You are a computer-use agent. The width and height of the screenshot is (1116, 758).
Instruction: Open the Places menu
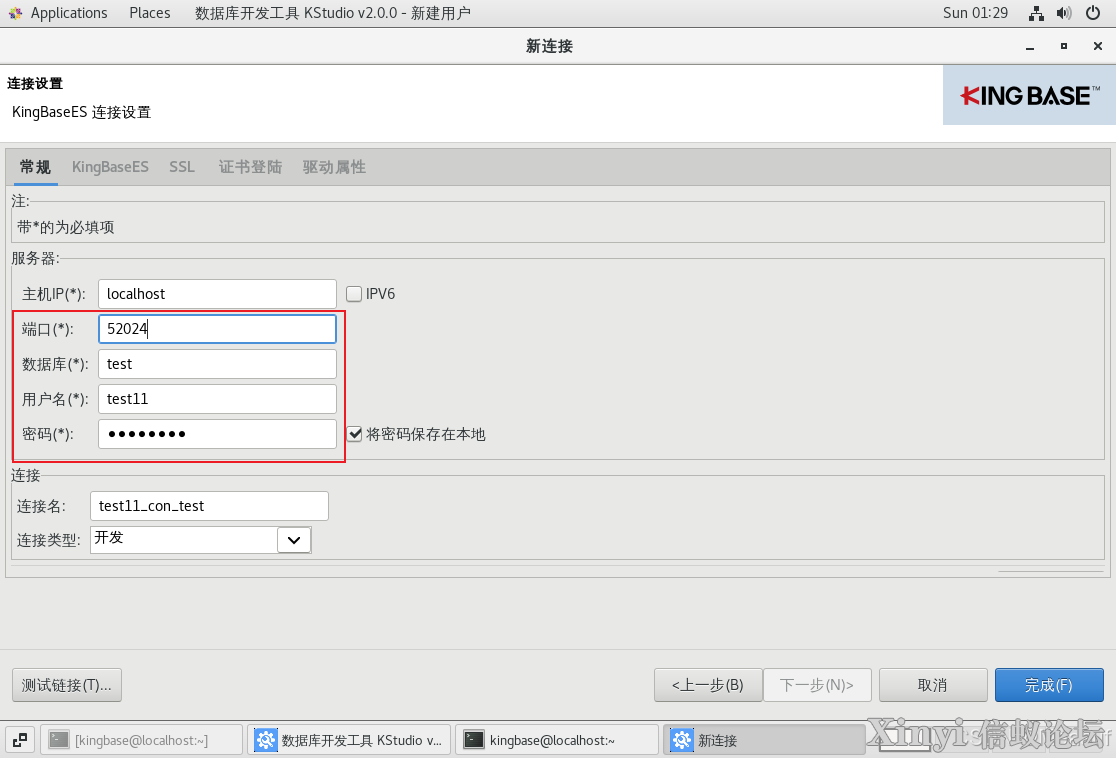click(149, 13)
